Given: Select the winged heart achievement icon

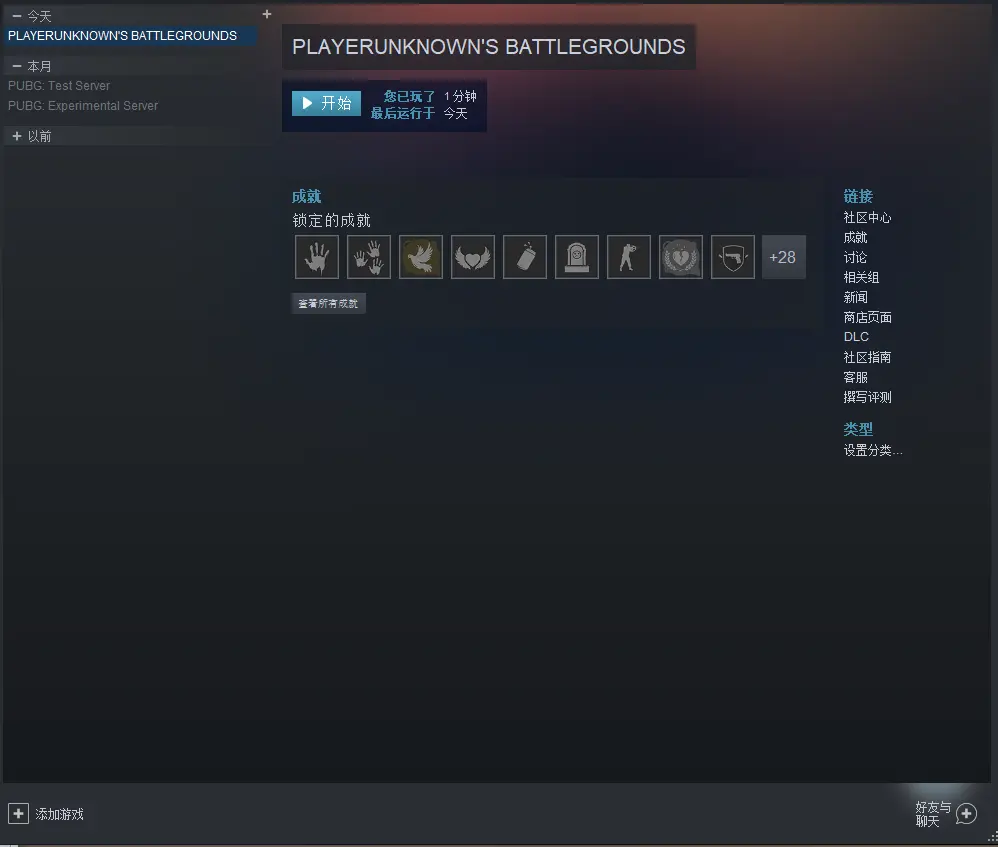Looking at the screenshot, I should click(473, 257).
